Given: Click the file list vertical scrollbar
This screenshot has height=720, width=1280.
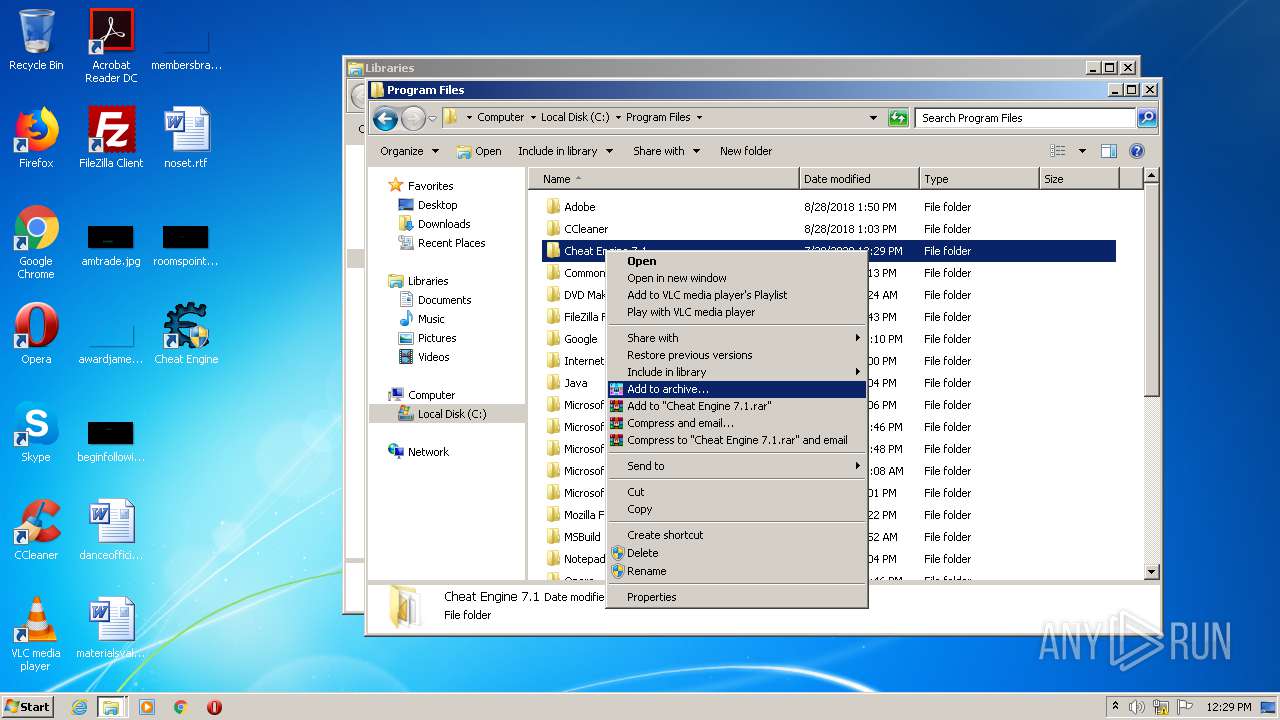Looking at the screenshot, I should coord(1151,373).
